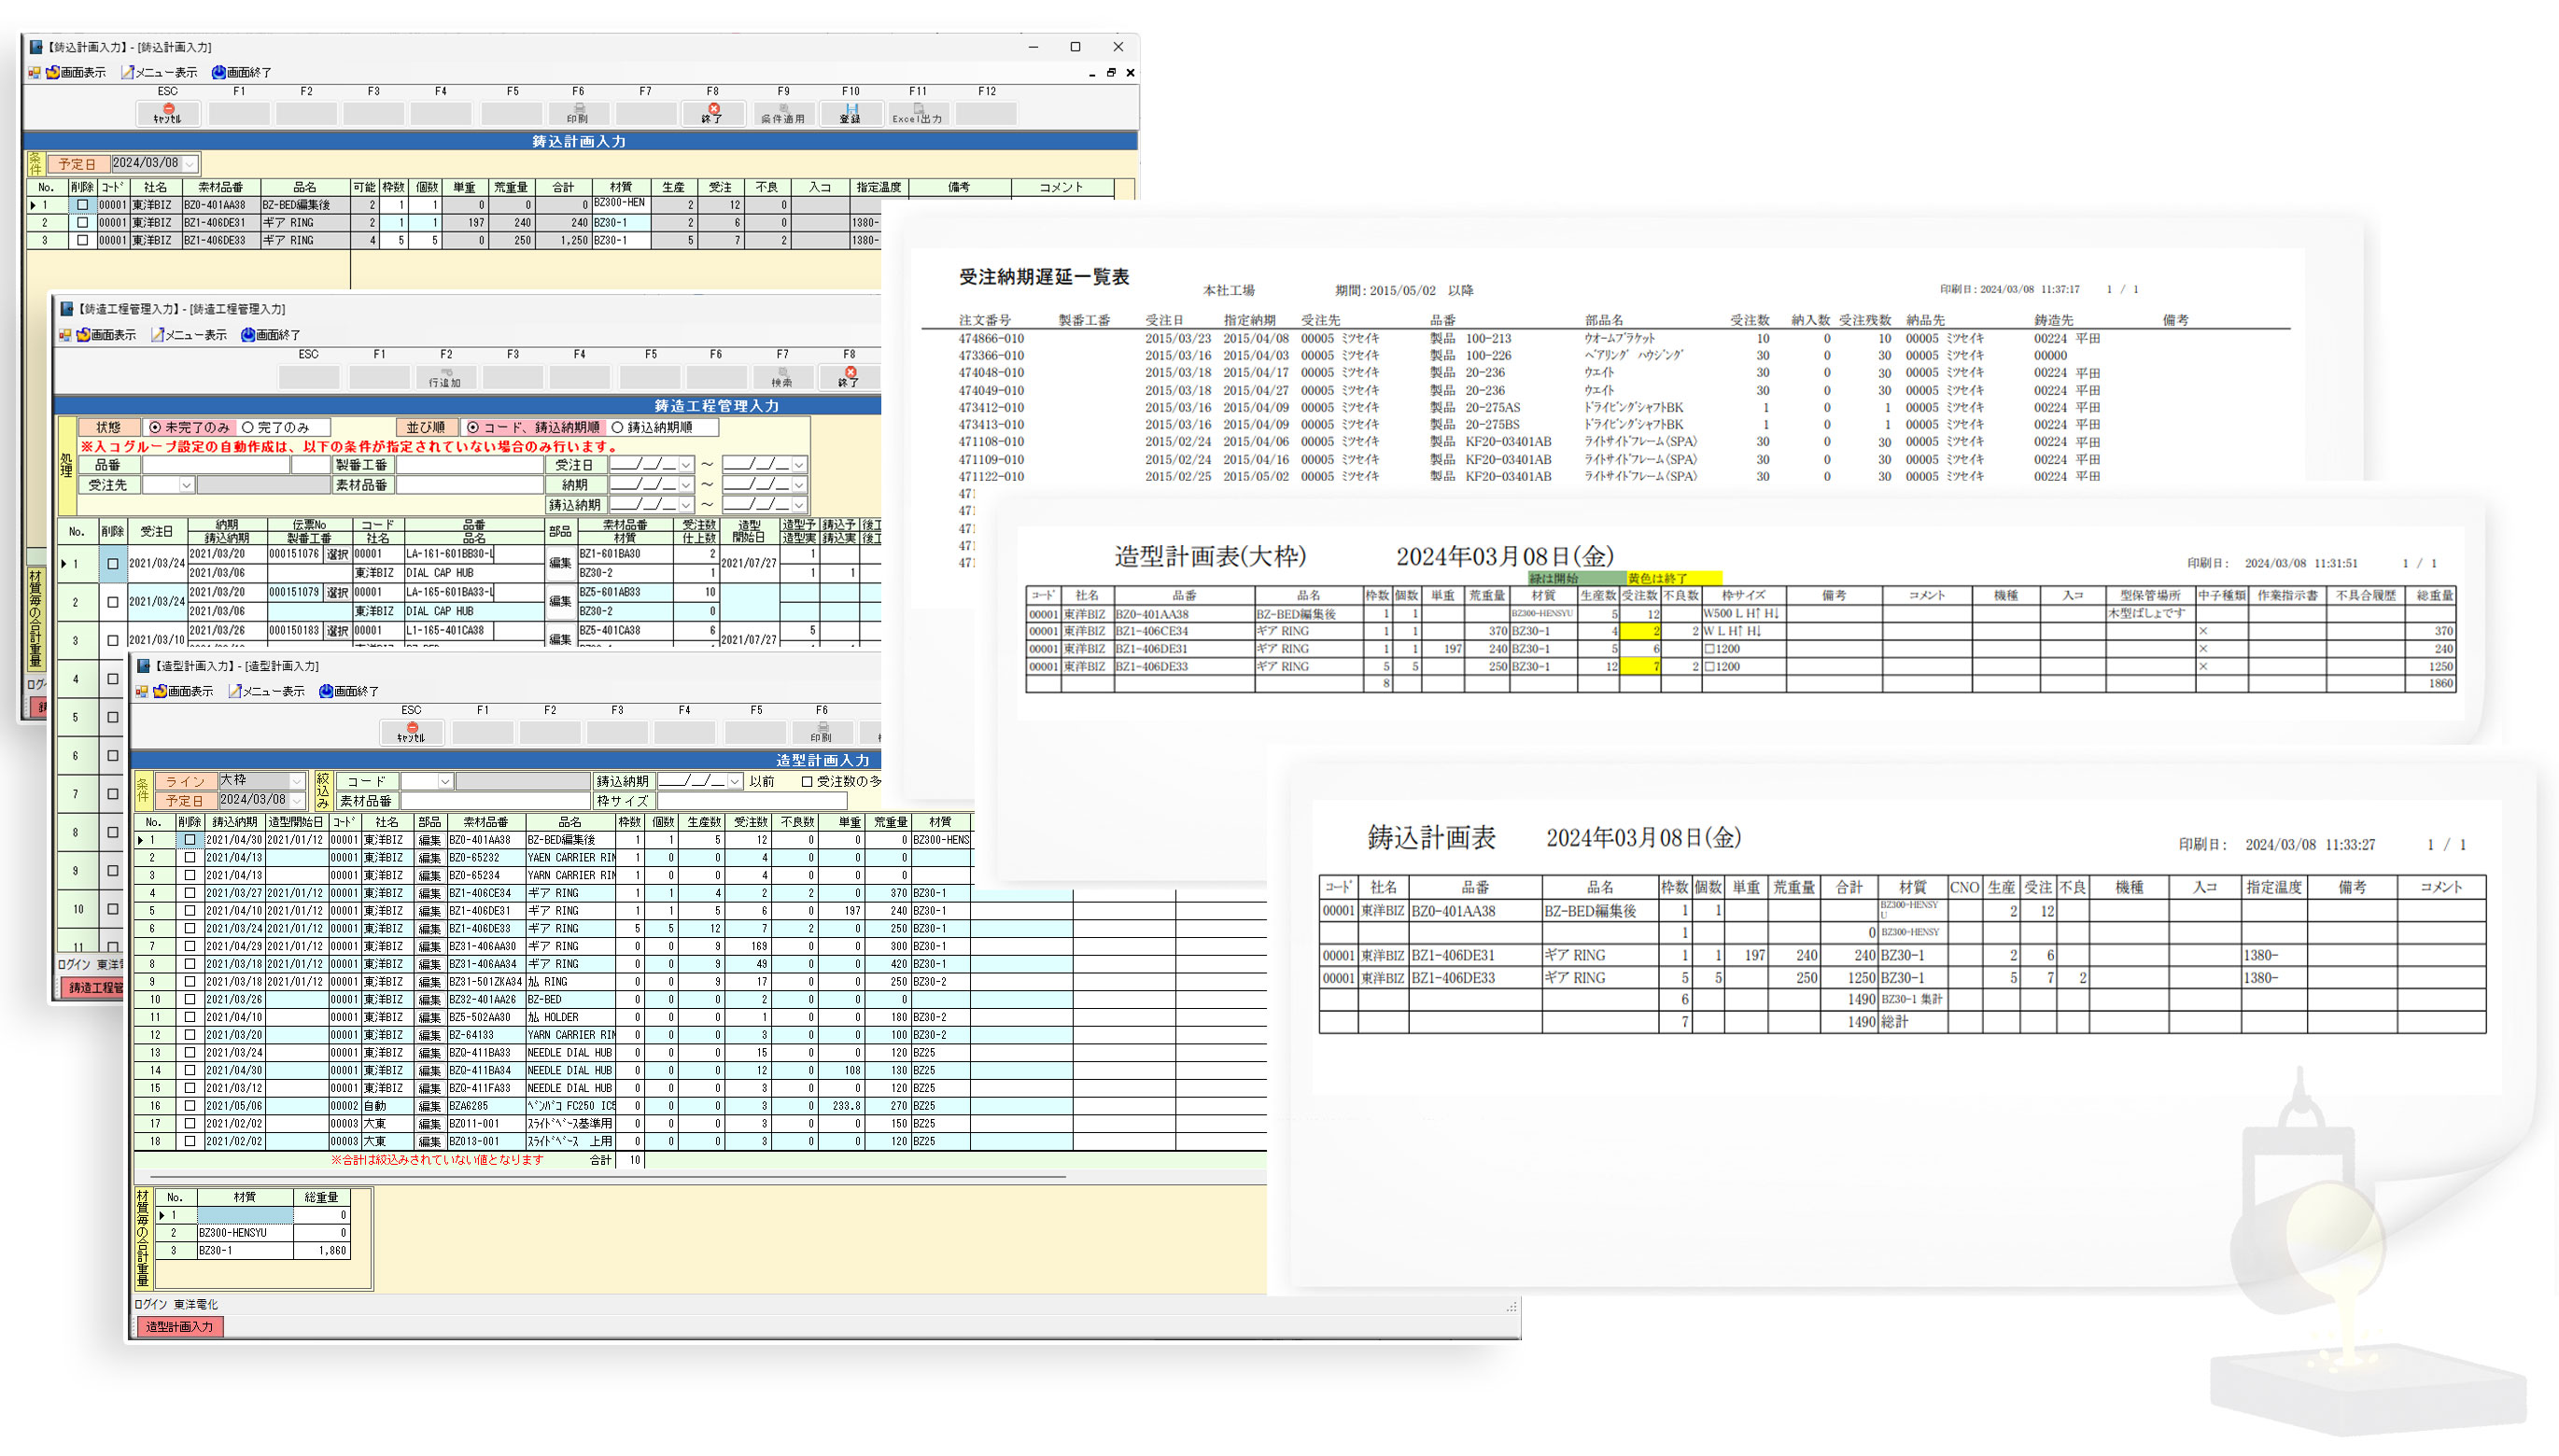Tick 削除 checkbox for row 2 in 鋳造工程管理入力
The width and height of the screenshot is (2559, 1456).
pos(113,602)
